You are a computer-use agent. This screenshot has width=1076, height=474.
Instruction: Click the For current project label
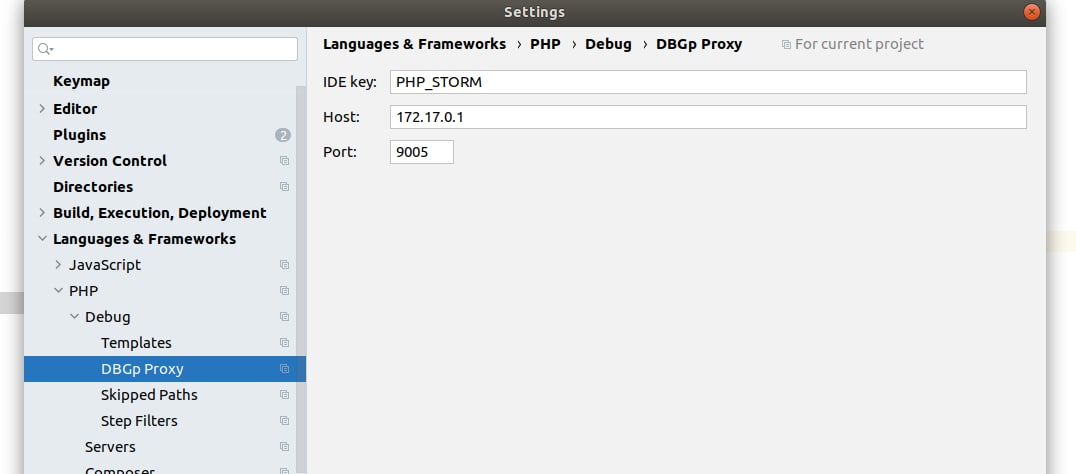[x=859, y=44]
